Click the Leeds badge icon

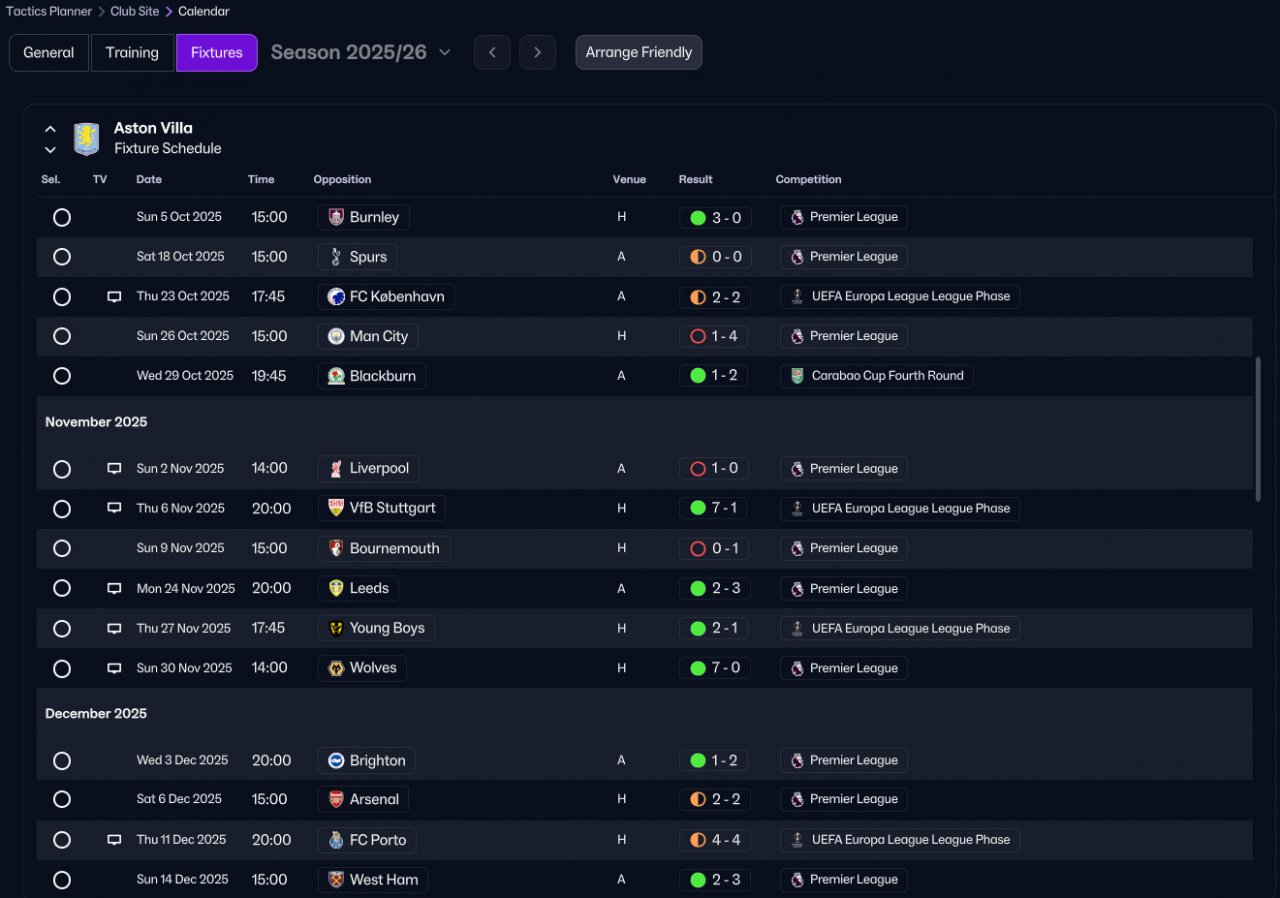(x=336, y=589)
